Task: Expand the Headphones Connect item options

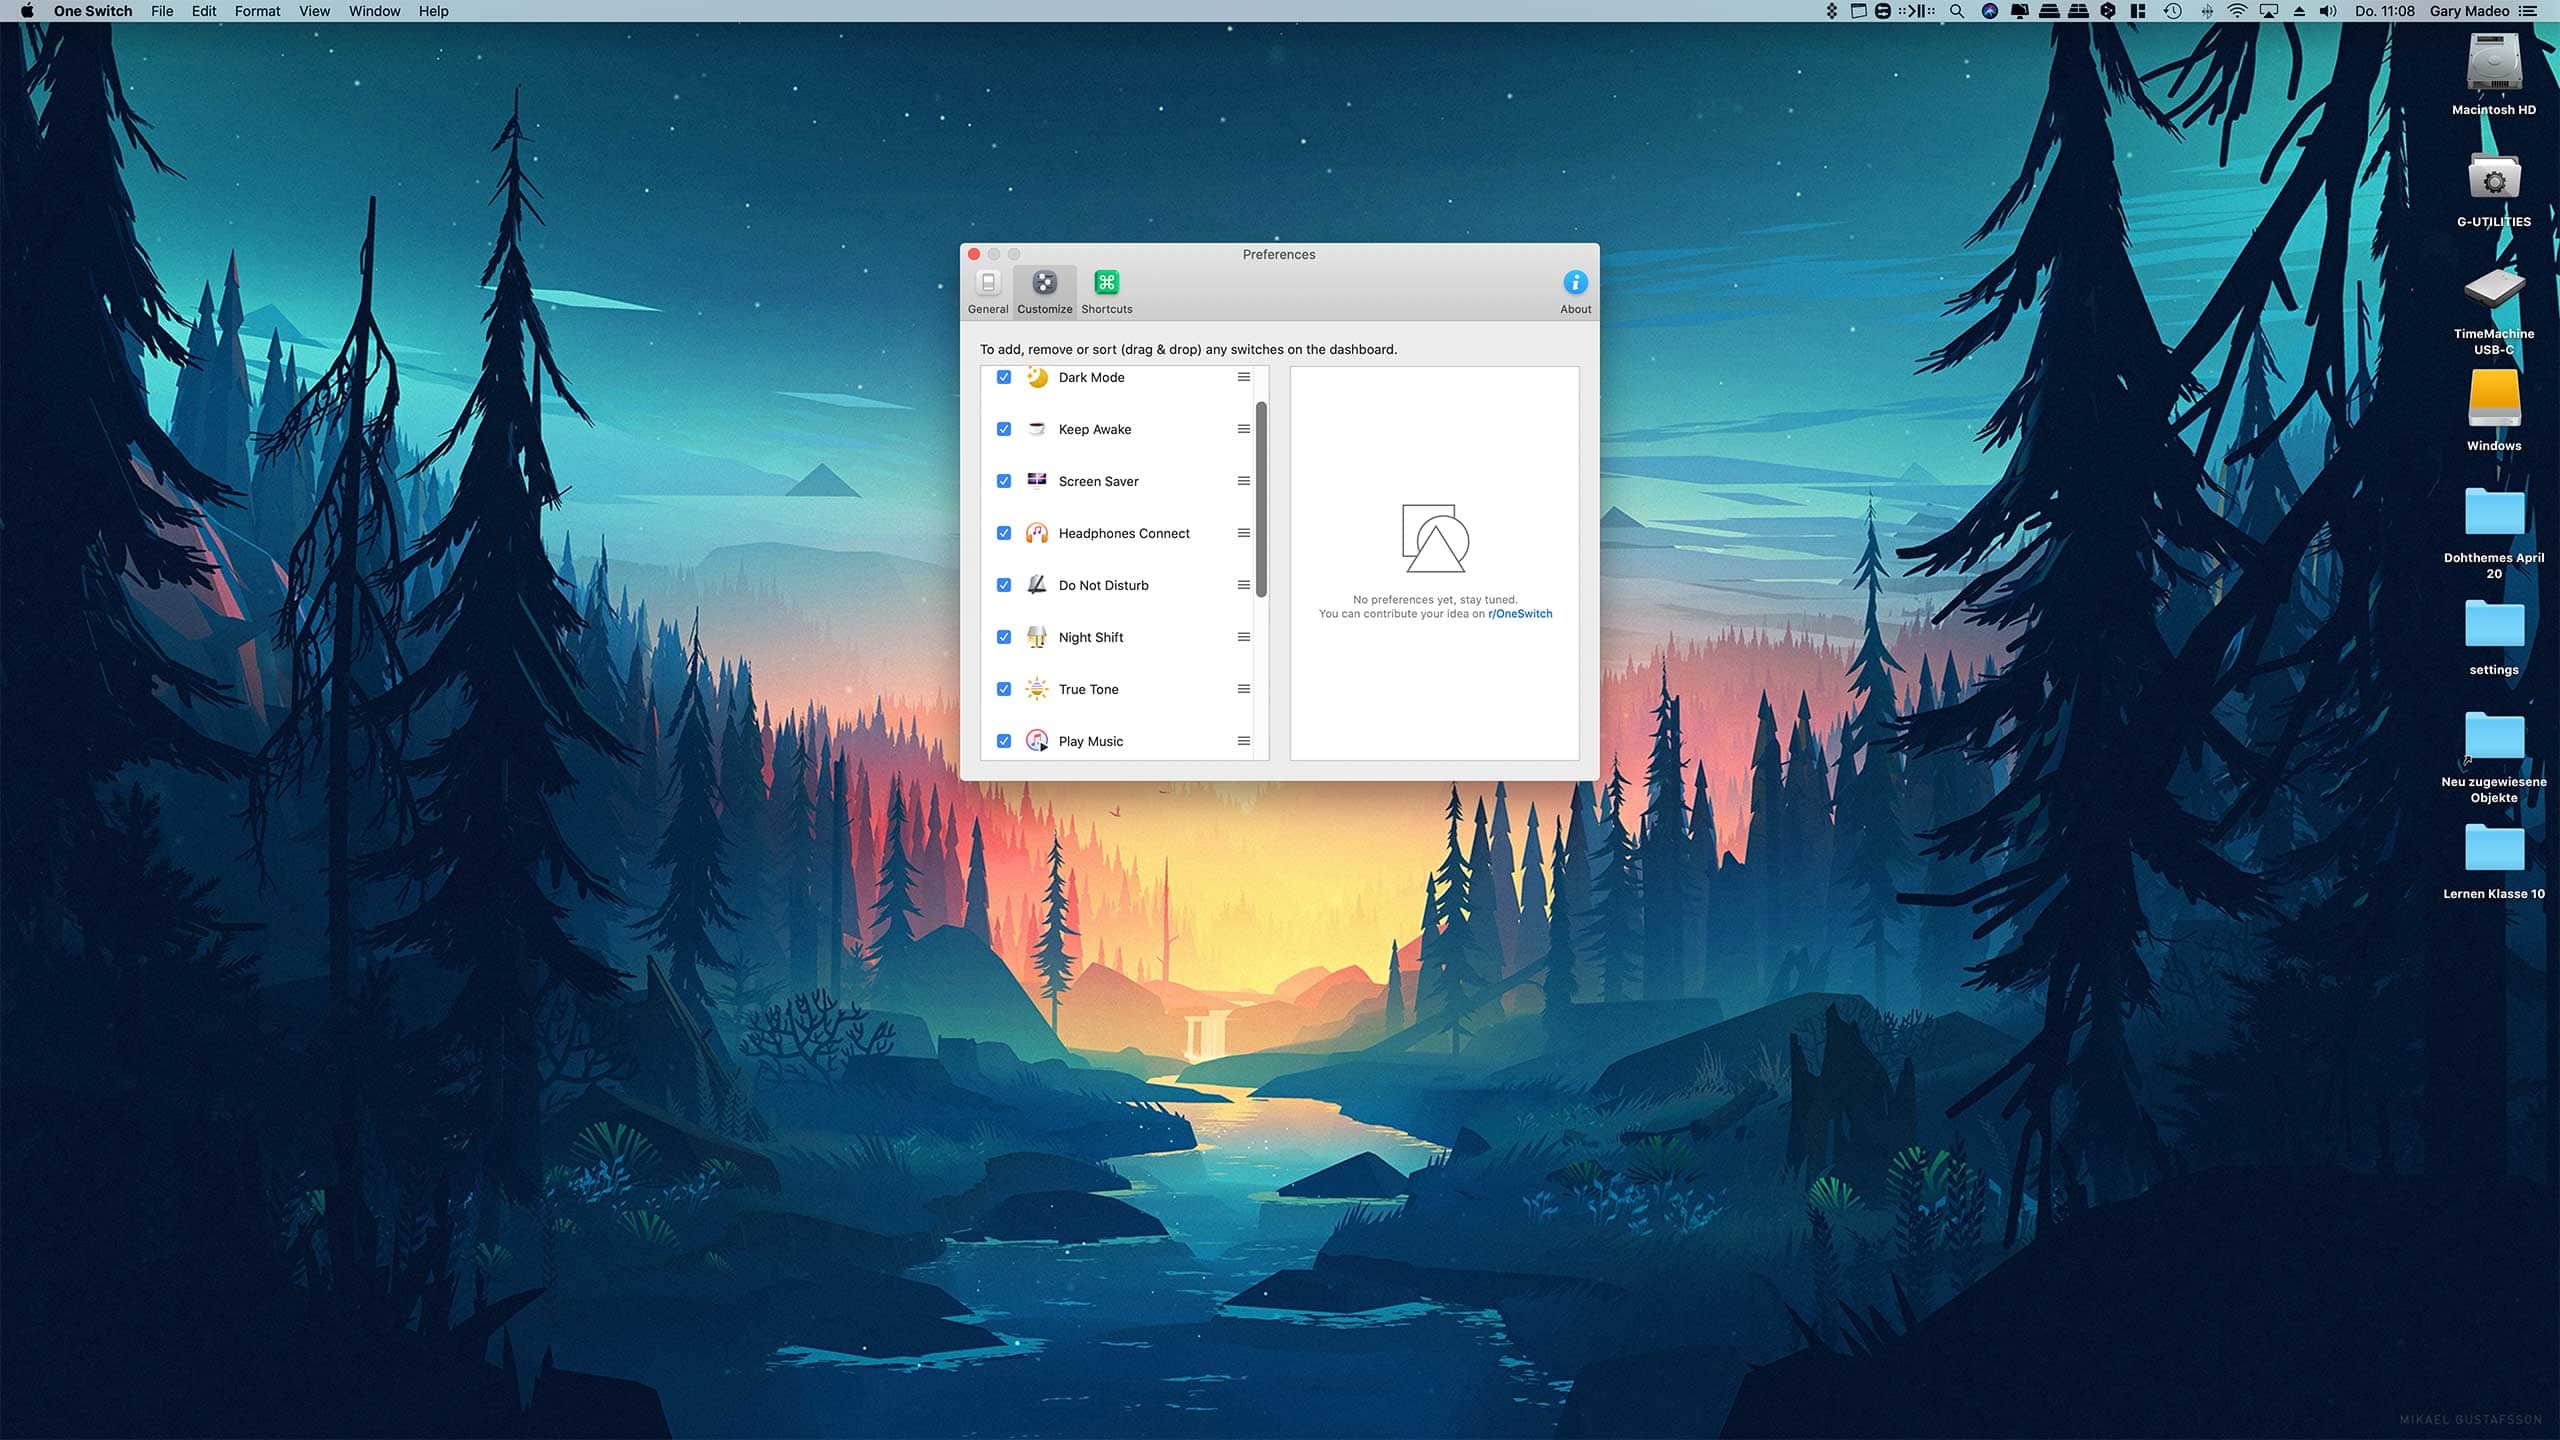Action: 1243,533
